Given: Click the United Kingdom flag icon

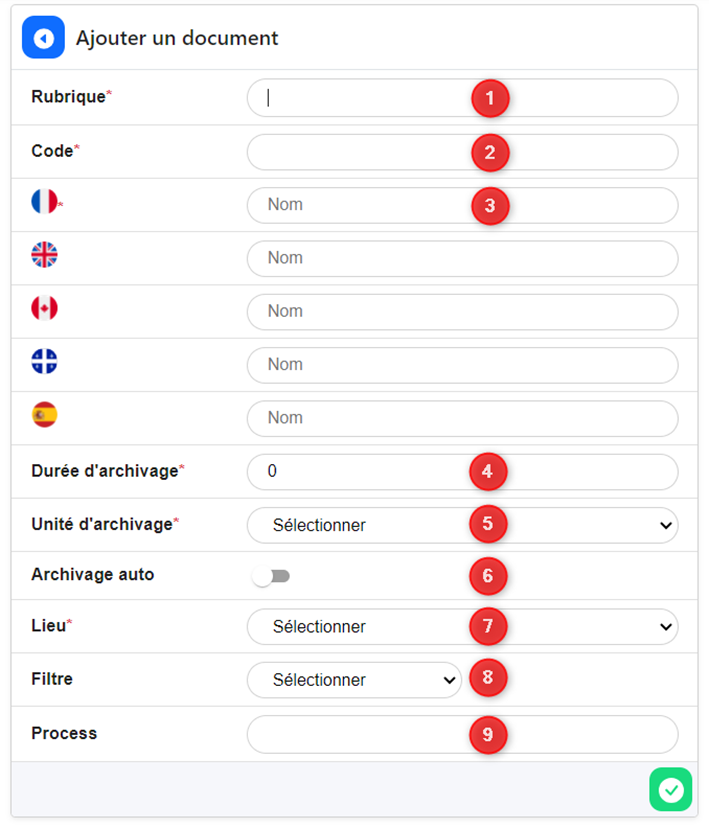Looking at the screenshot, I should coord(44,255).
